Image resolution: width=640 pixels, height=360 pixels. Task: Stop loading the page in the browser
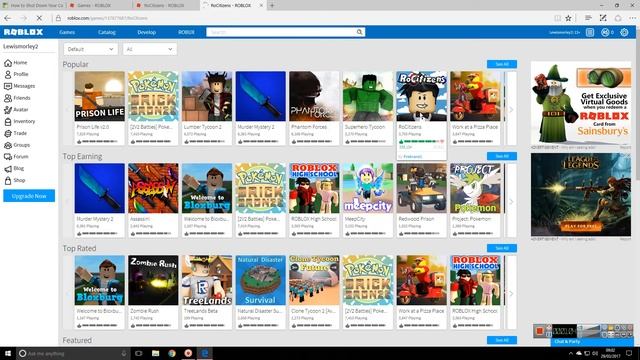[39, 18]
